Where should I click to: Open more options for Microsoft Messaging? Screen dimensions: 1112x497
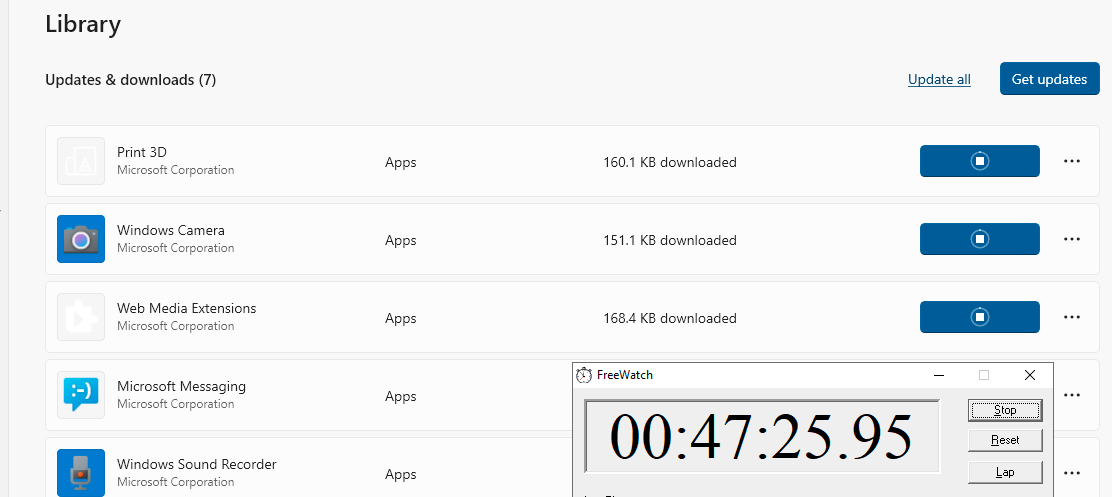click(x=1072, y=395)
